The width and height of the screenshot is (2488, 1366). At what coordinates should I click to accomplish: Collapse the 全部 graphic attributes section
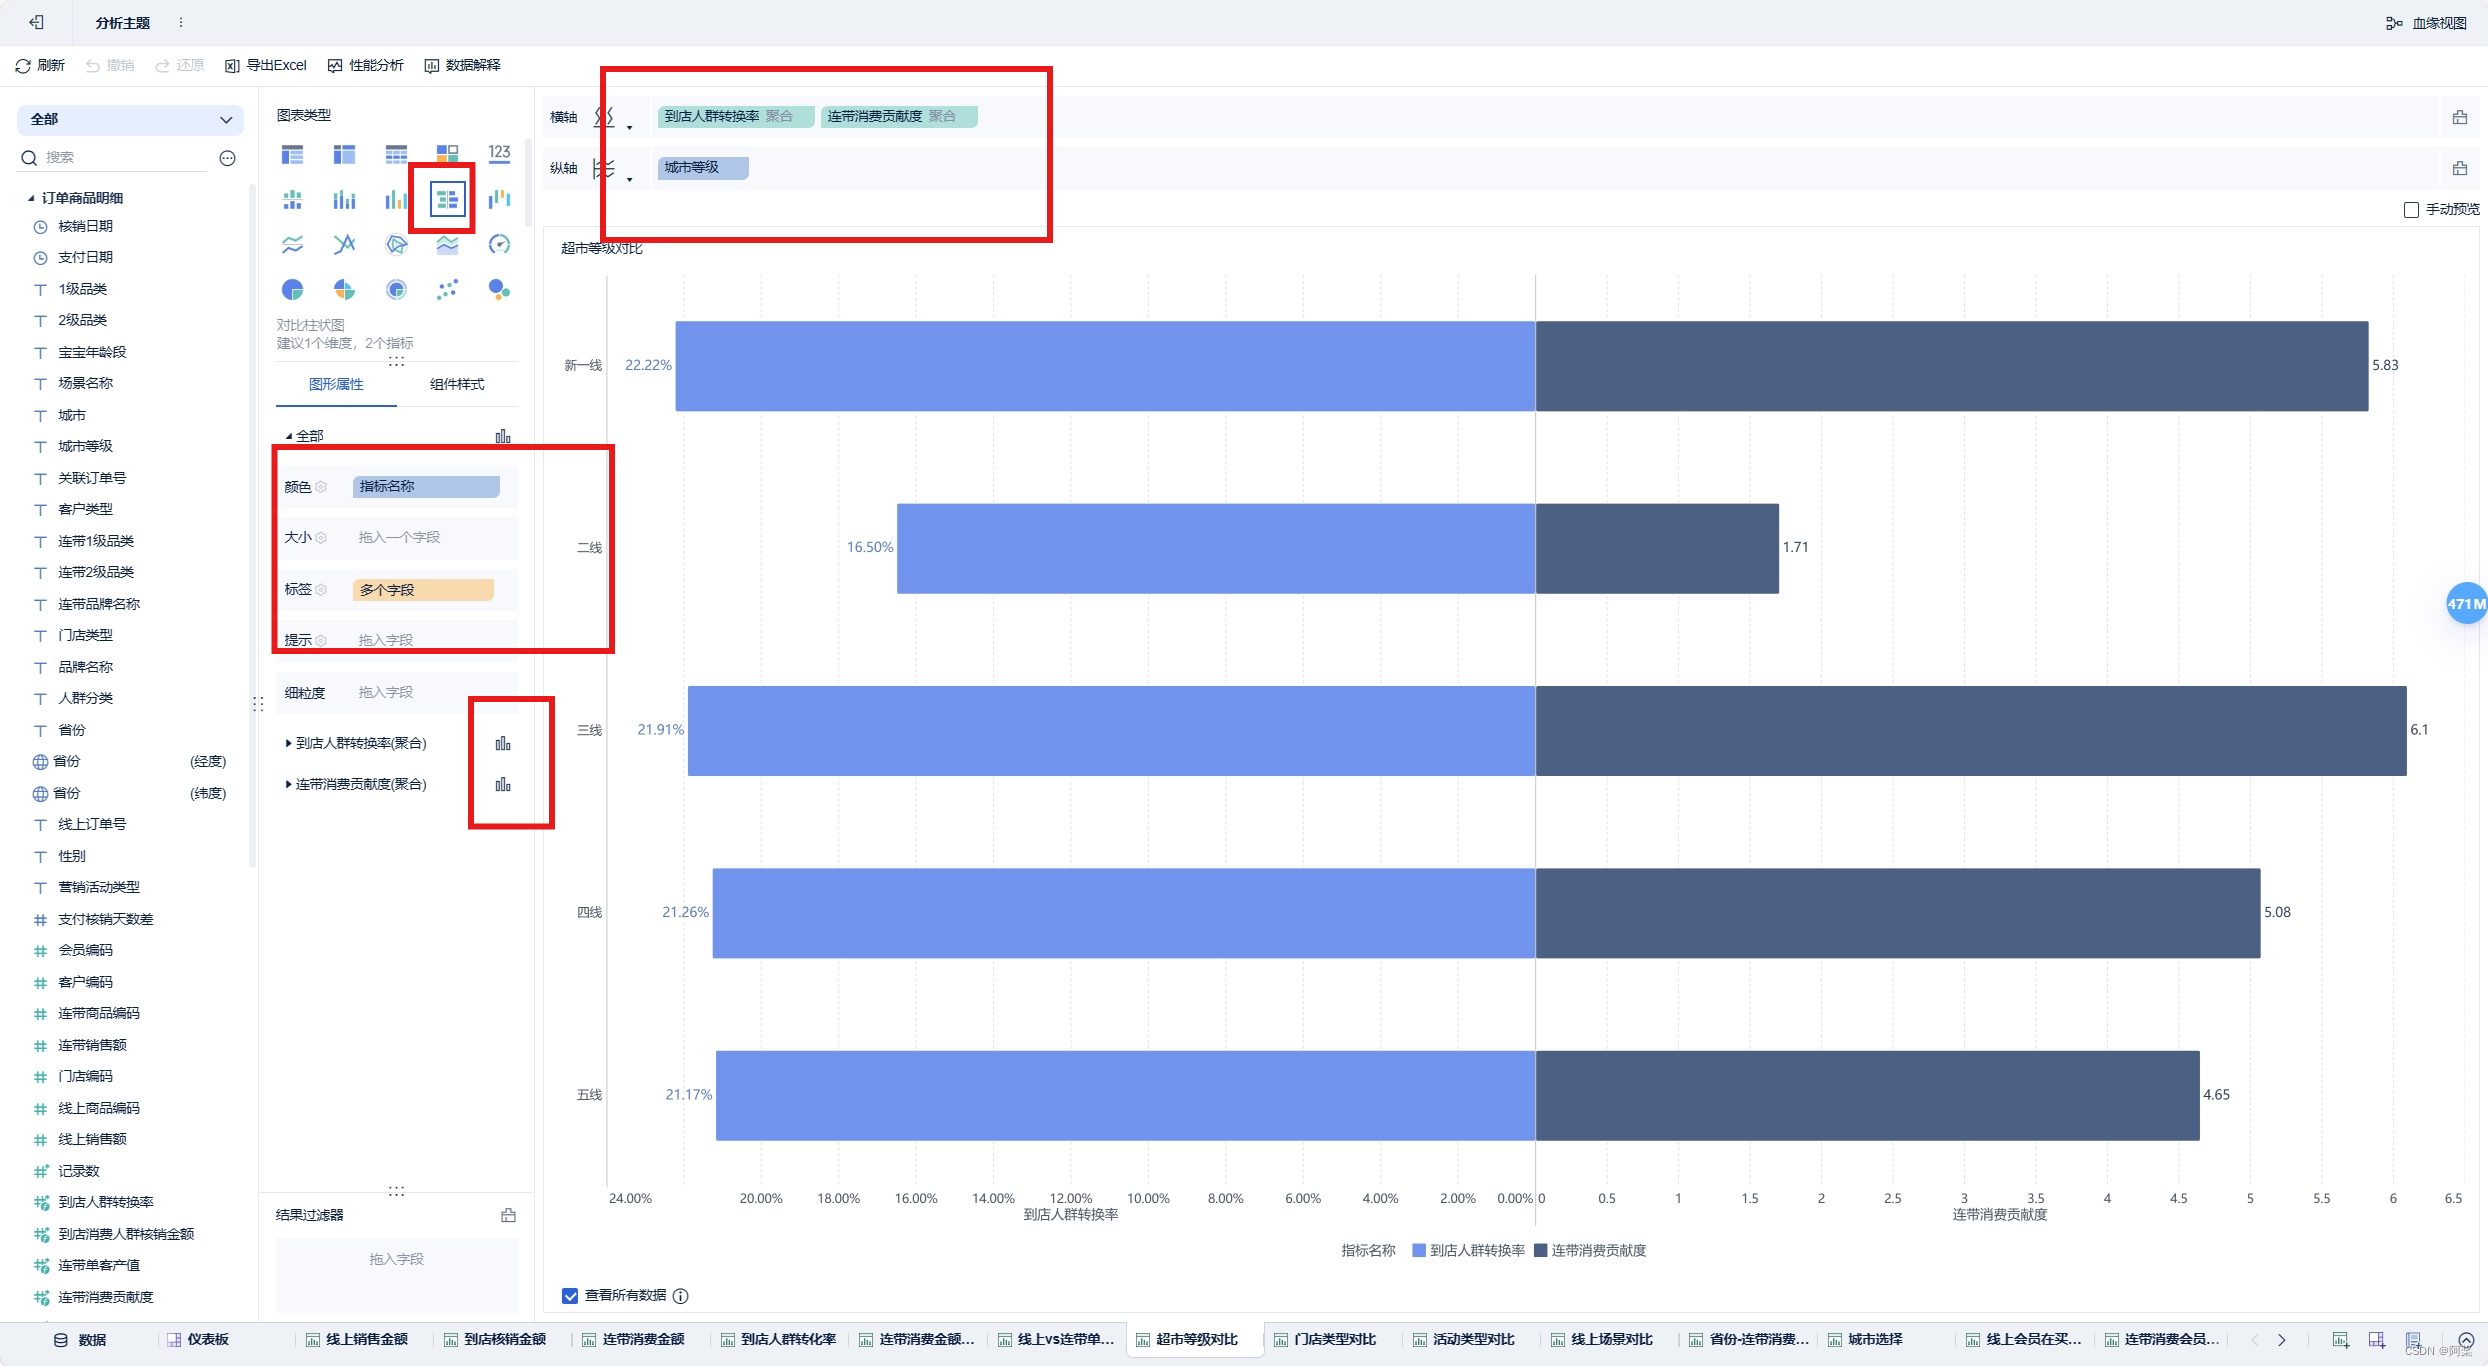click(x=288, y=436)
